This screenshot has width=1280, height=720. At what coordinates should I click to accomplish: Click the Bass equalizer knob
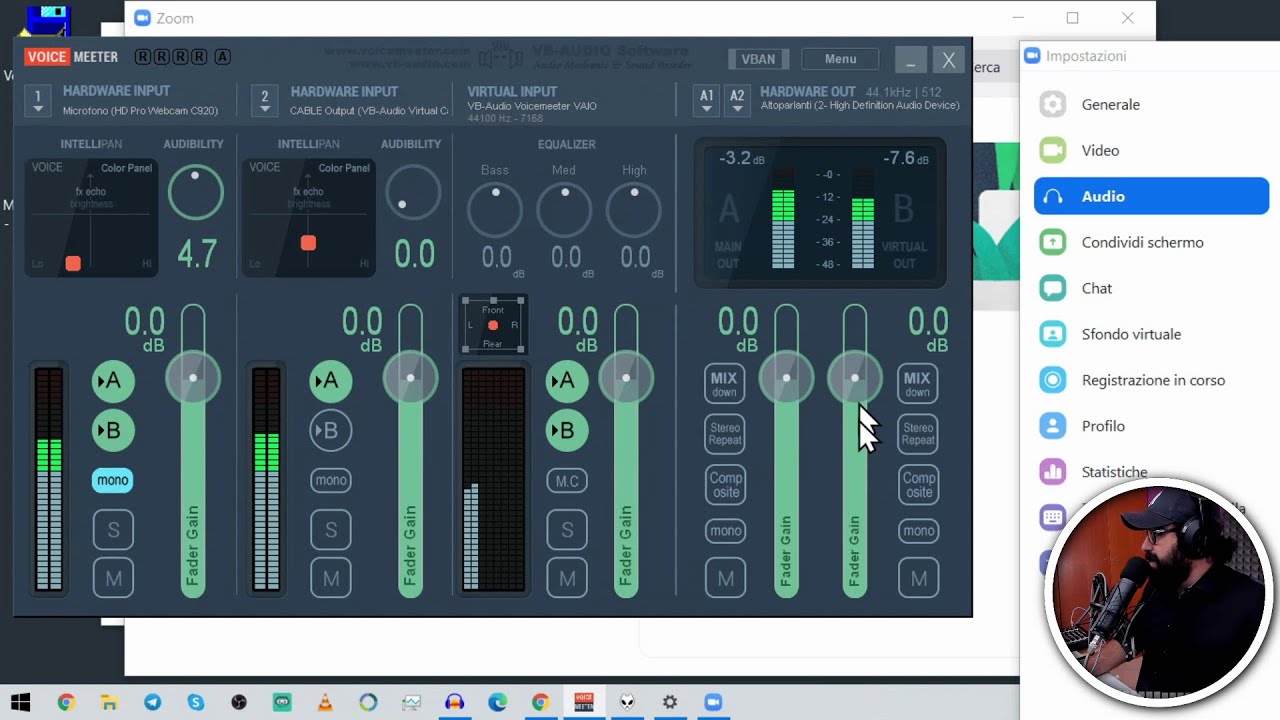[x=495, y=208]
